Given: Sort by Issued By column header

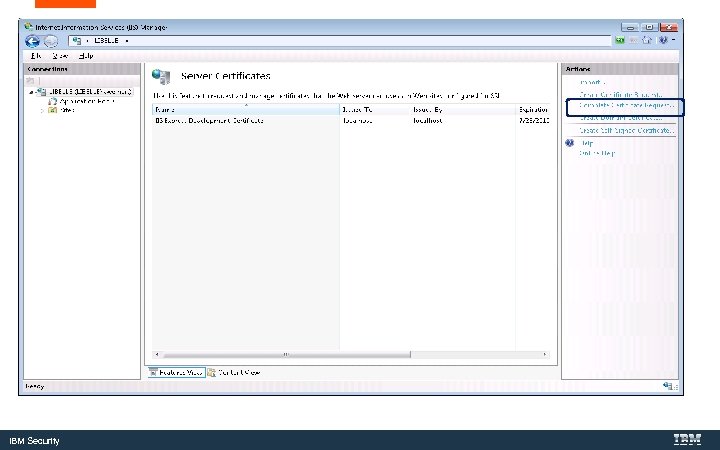Looking at the screenshot, I should [x=463, y=110].
